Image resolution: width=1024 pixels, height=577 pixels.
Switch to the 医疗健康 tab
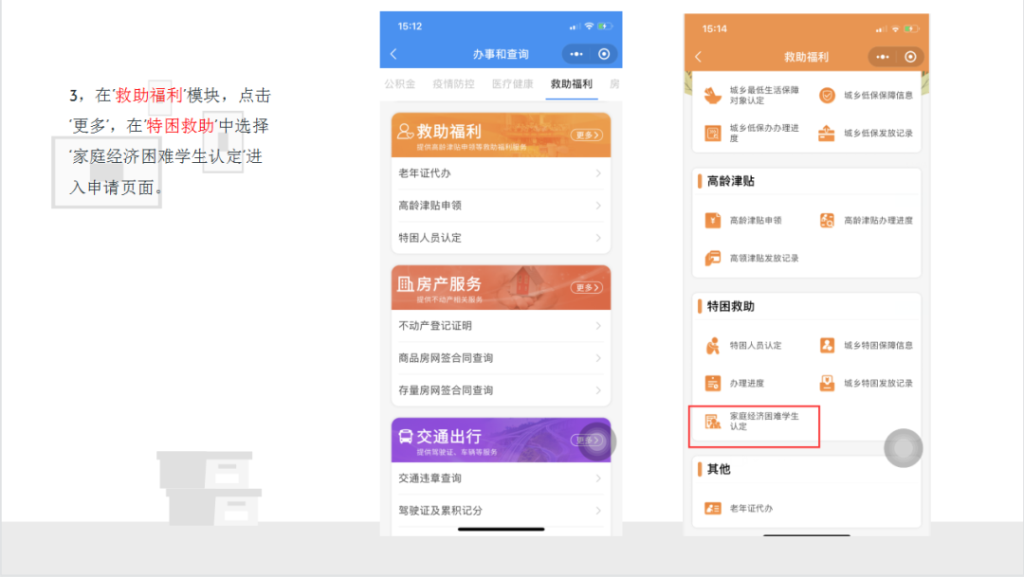[x=512, y=84]
